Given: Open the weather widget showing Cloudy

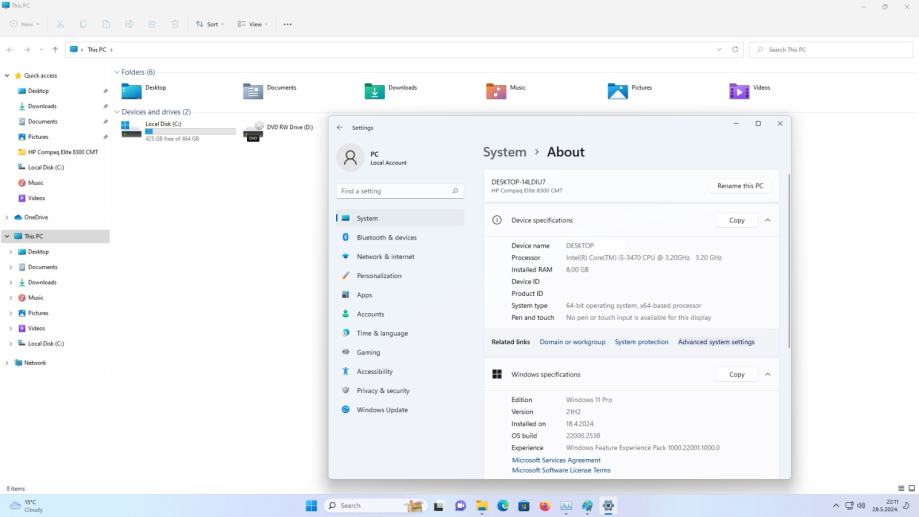Looking at the screenshot, I should [27, 506].
